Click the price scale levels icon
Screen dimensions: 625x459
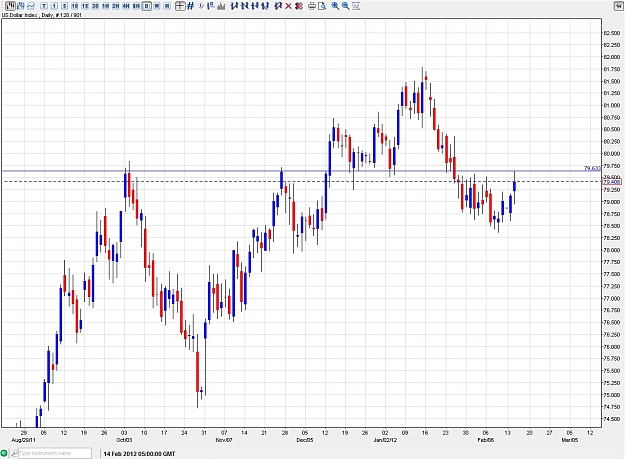pyautogui.click(x=211, y=6)
